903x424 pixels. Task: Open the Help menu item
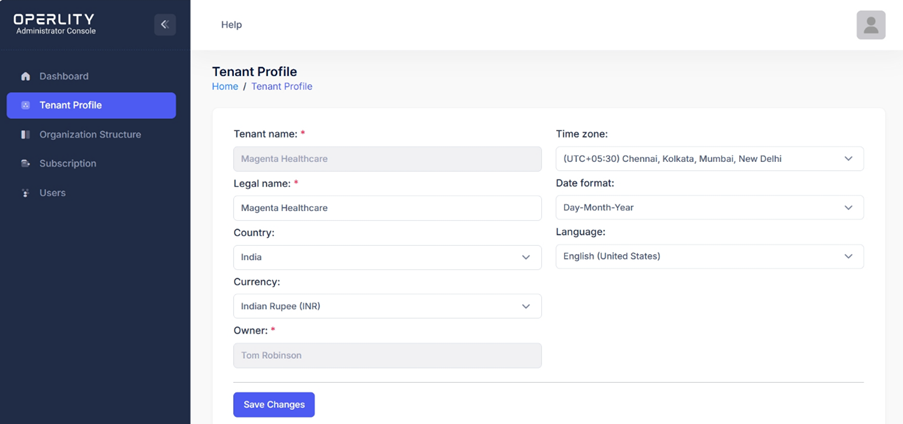(231, 25)
